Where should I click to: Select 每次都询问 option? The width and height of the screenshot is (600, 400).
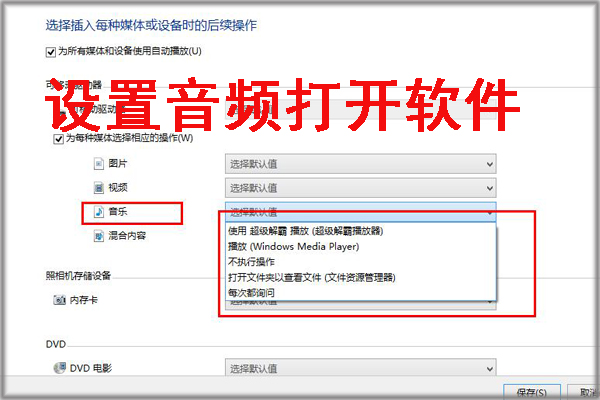(x=361, y=293)
